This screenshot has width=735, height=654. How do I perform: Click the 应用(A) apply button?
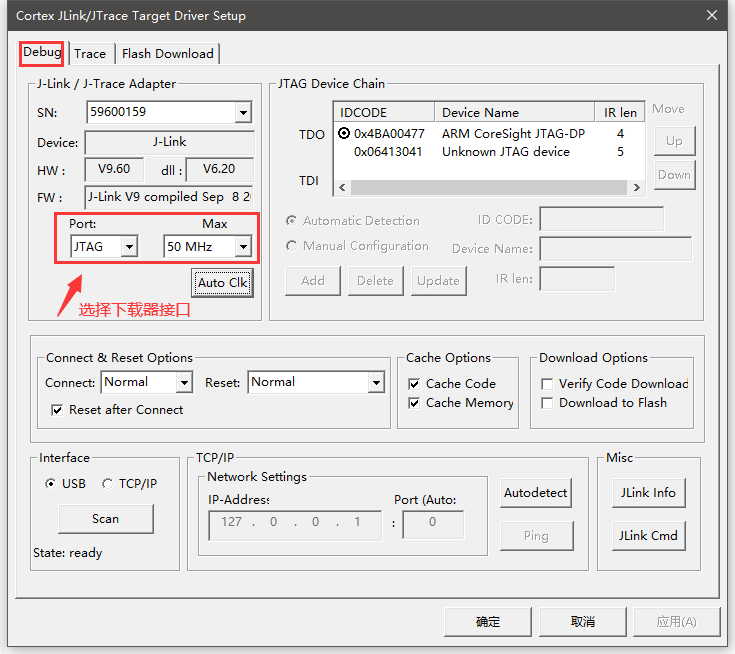point(677,622)
